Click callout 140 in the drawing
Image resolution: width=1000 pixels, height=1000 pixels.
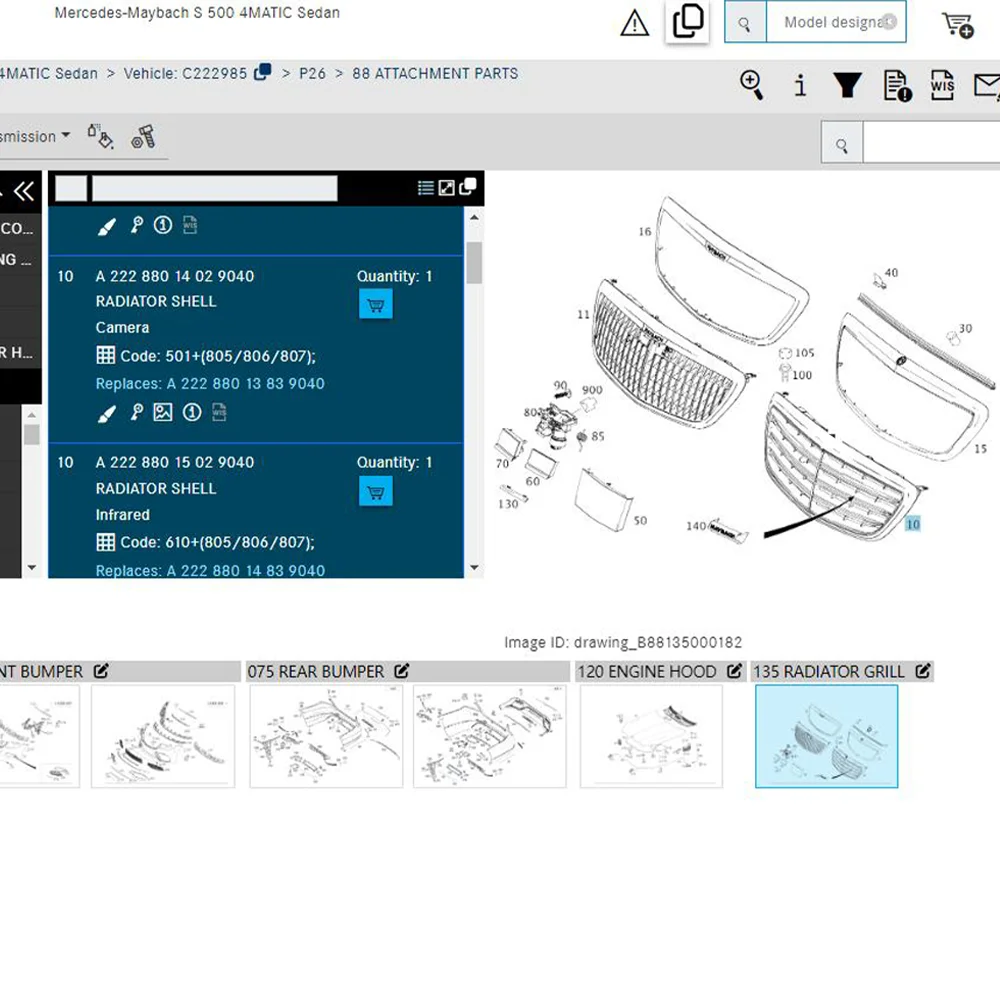(x=696, y=526)
